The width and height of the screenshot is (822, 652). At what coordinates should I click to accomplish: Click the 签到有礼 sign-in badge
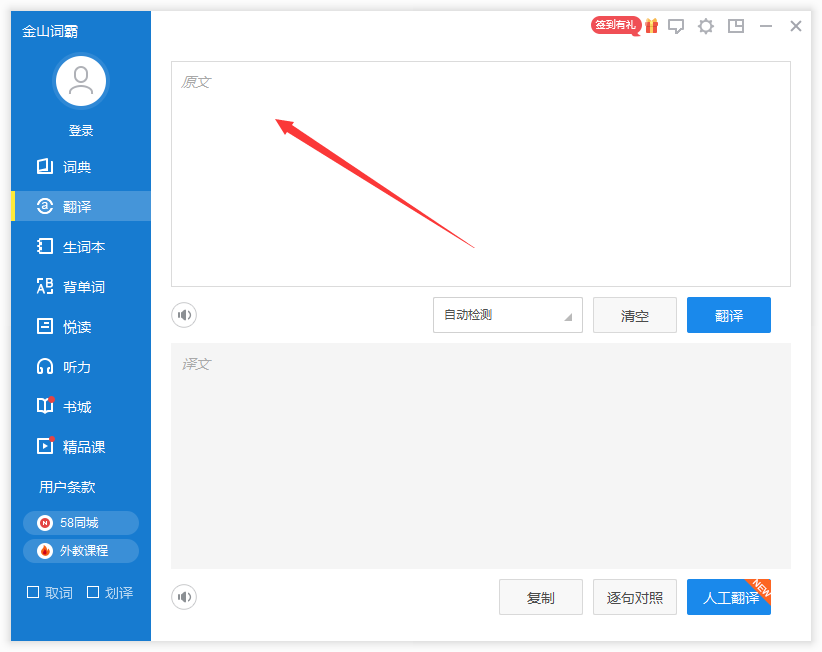(615, 25)
